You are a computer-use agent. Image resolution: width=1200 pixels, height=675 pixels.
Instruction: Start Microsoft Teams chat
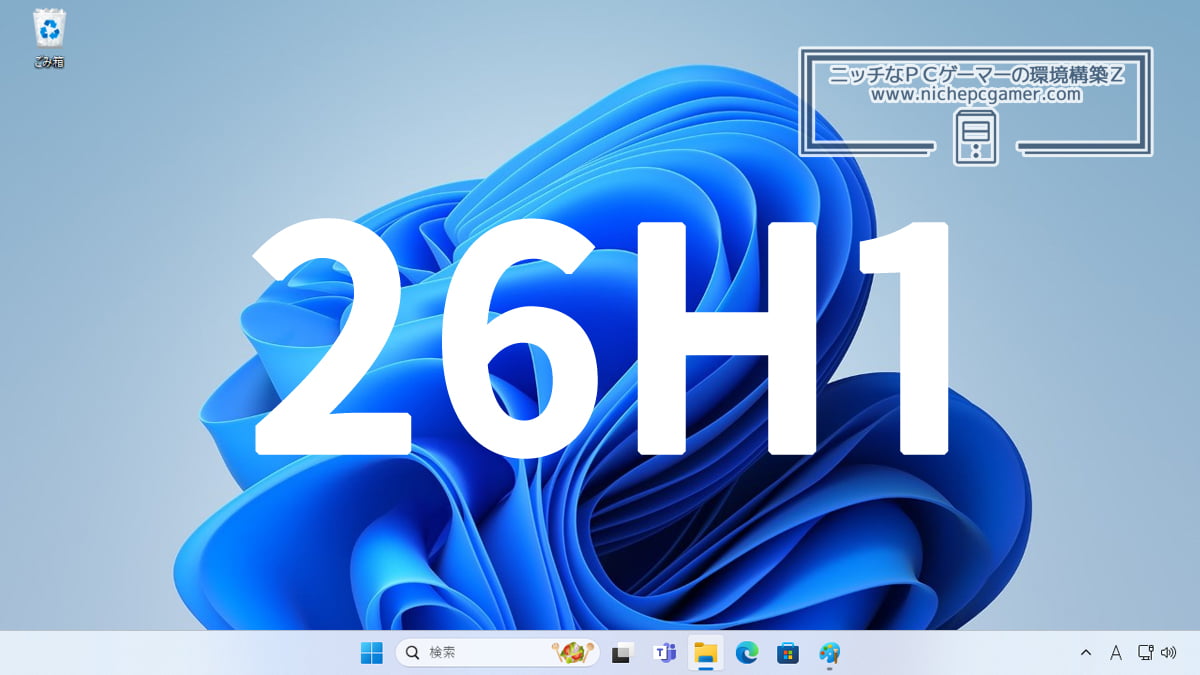(664, 652)
